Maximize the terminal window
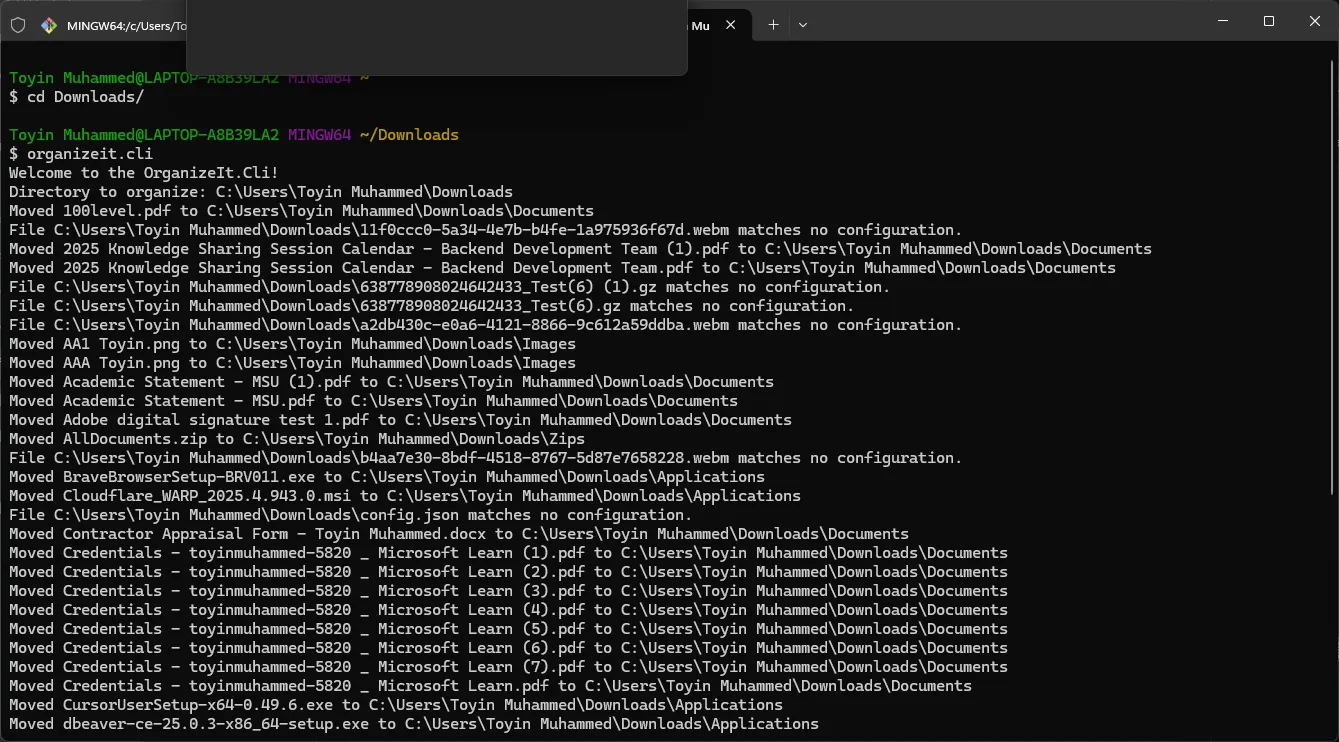The image size is (1339, 742). point(1268,21)
